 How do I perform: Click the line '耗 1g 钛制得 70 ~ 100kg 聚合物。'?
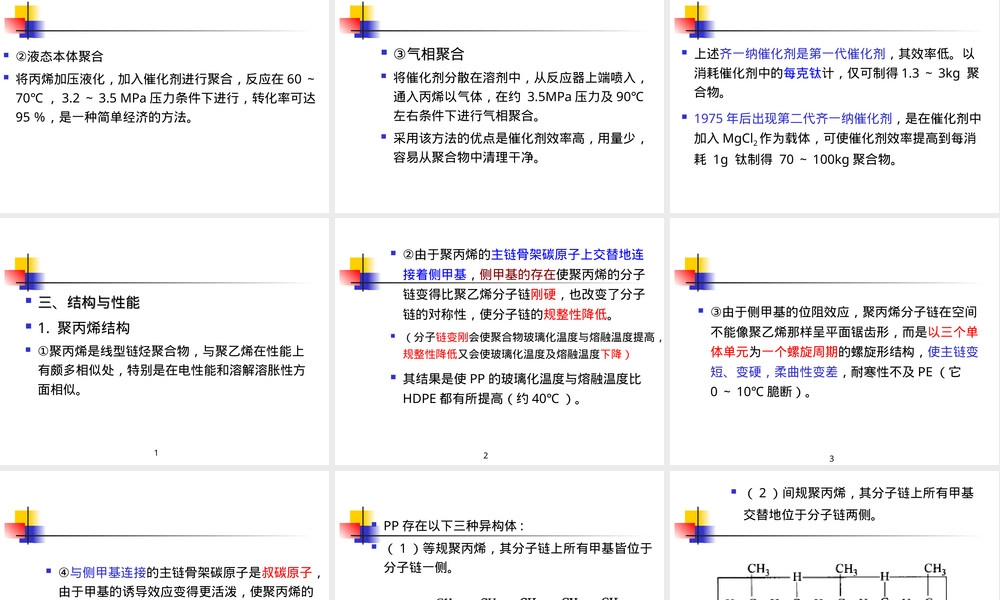(795, 159)
